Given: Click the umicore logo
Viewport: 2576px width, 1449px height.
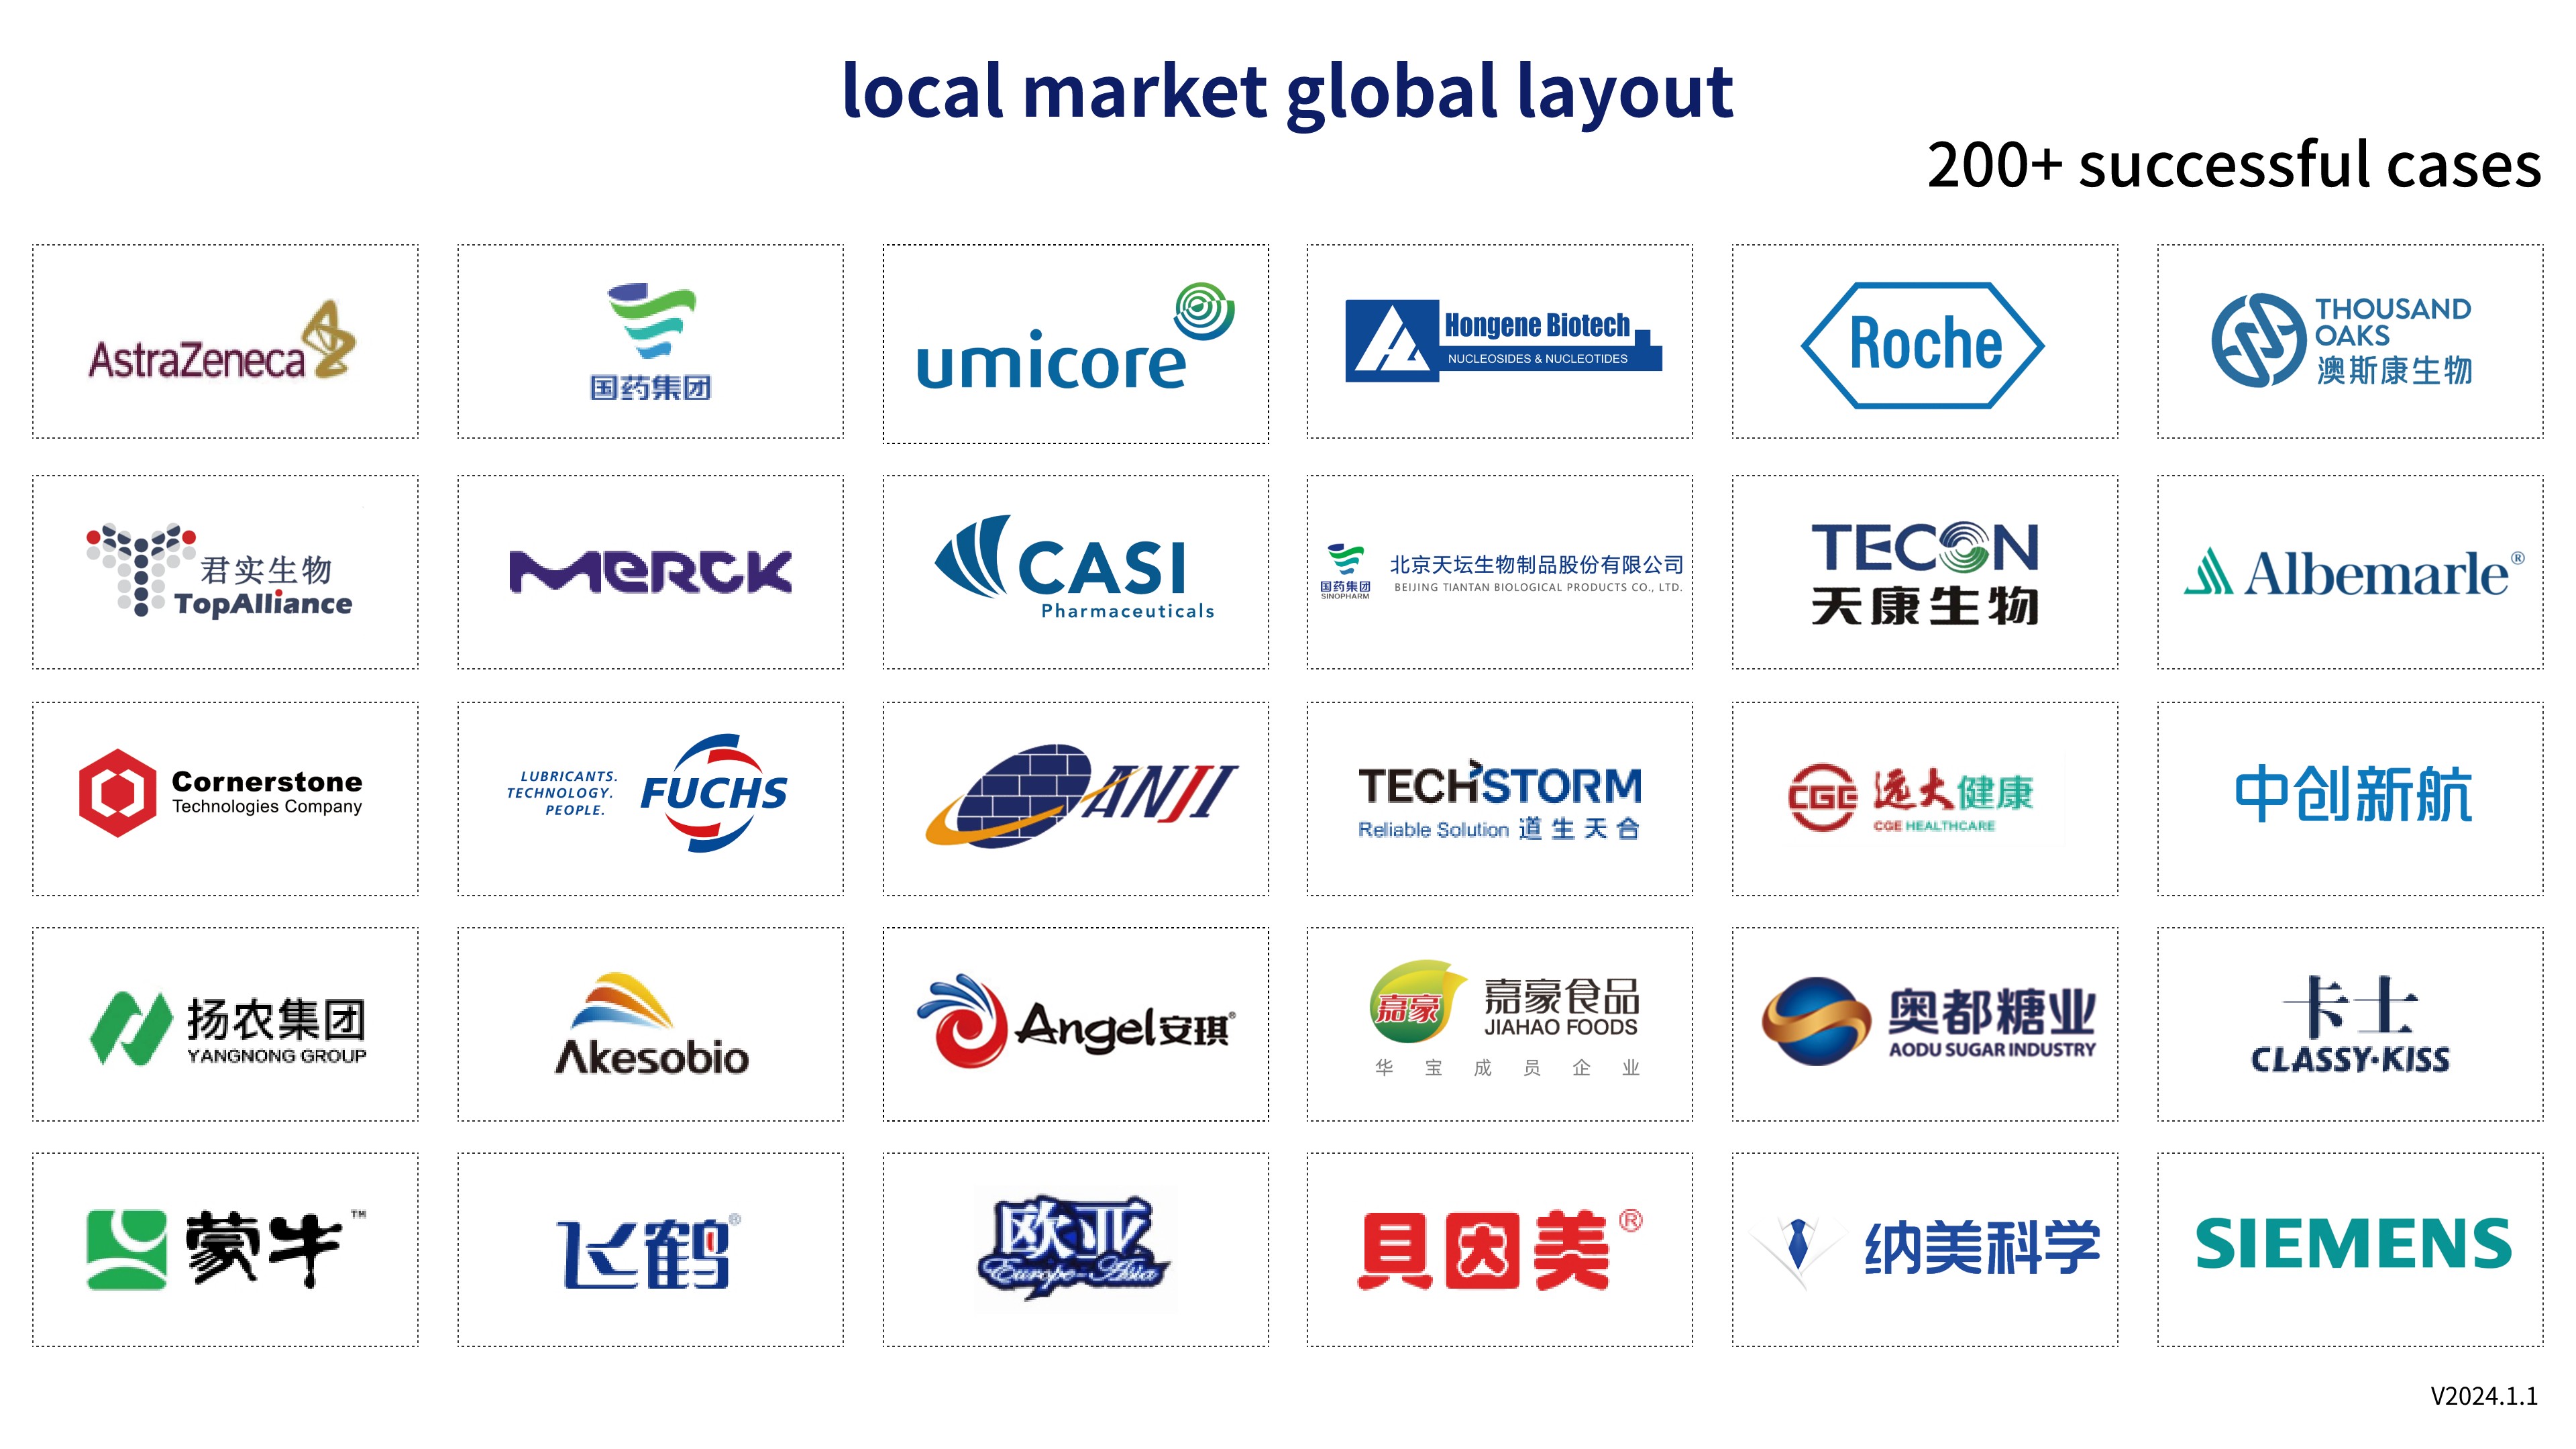Looking at the screenshot, I should pyautogui.click(x=1076, y=337).
